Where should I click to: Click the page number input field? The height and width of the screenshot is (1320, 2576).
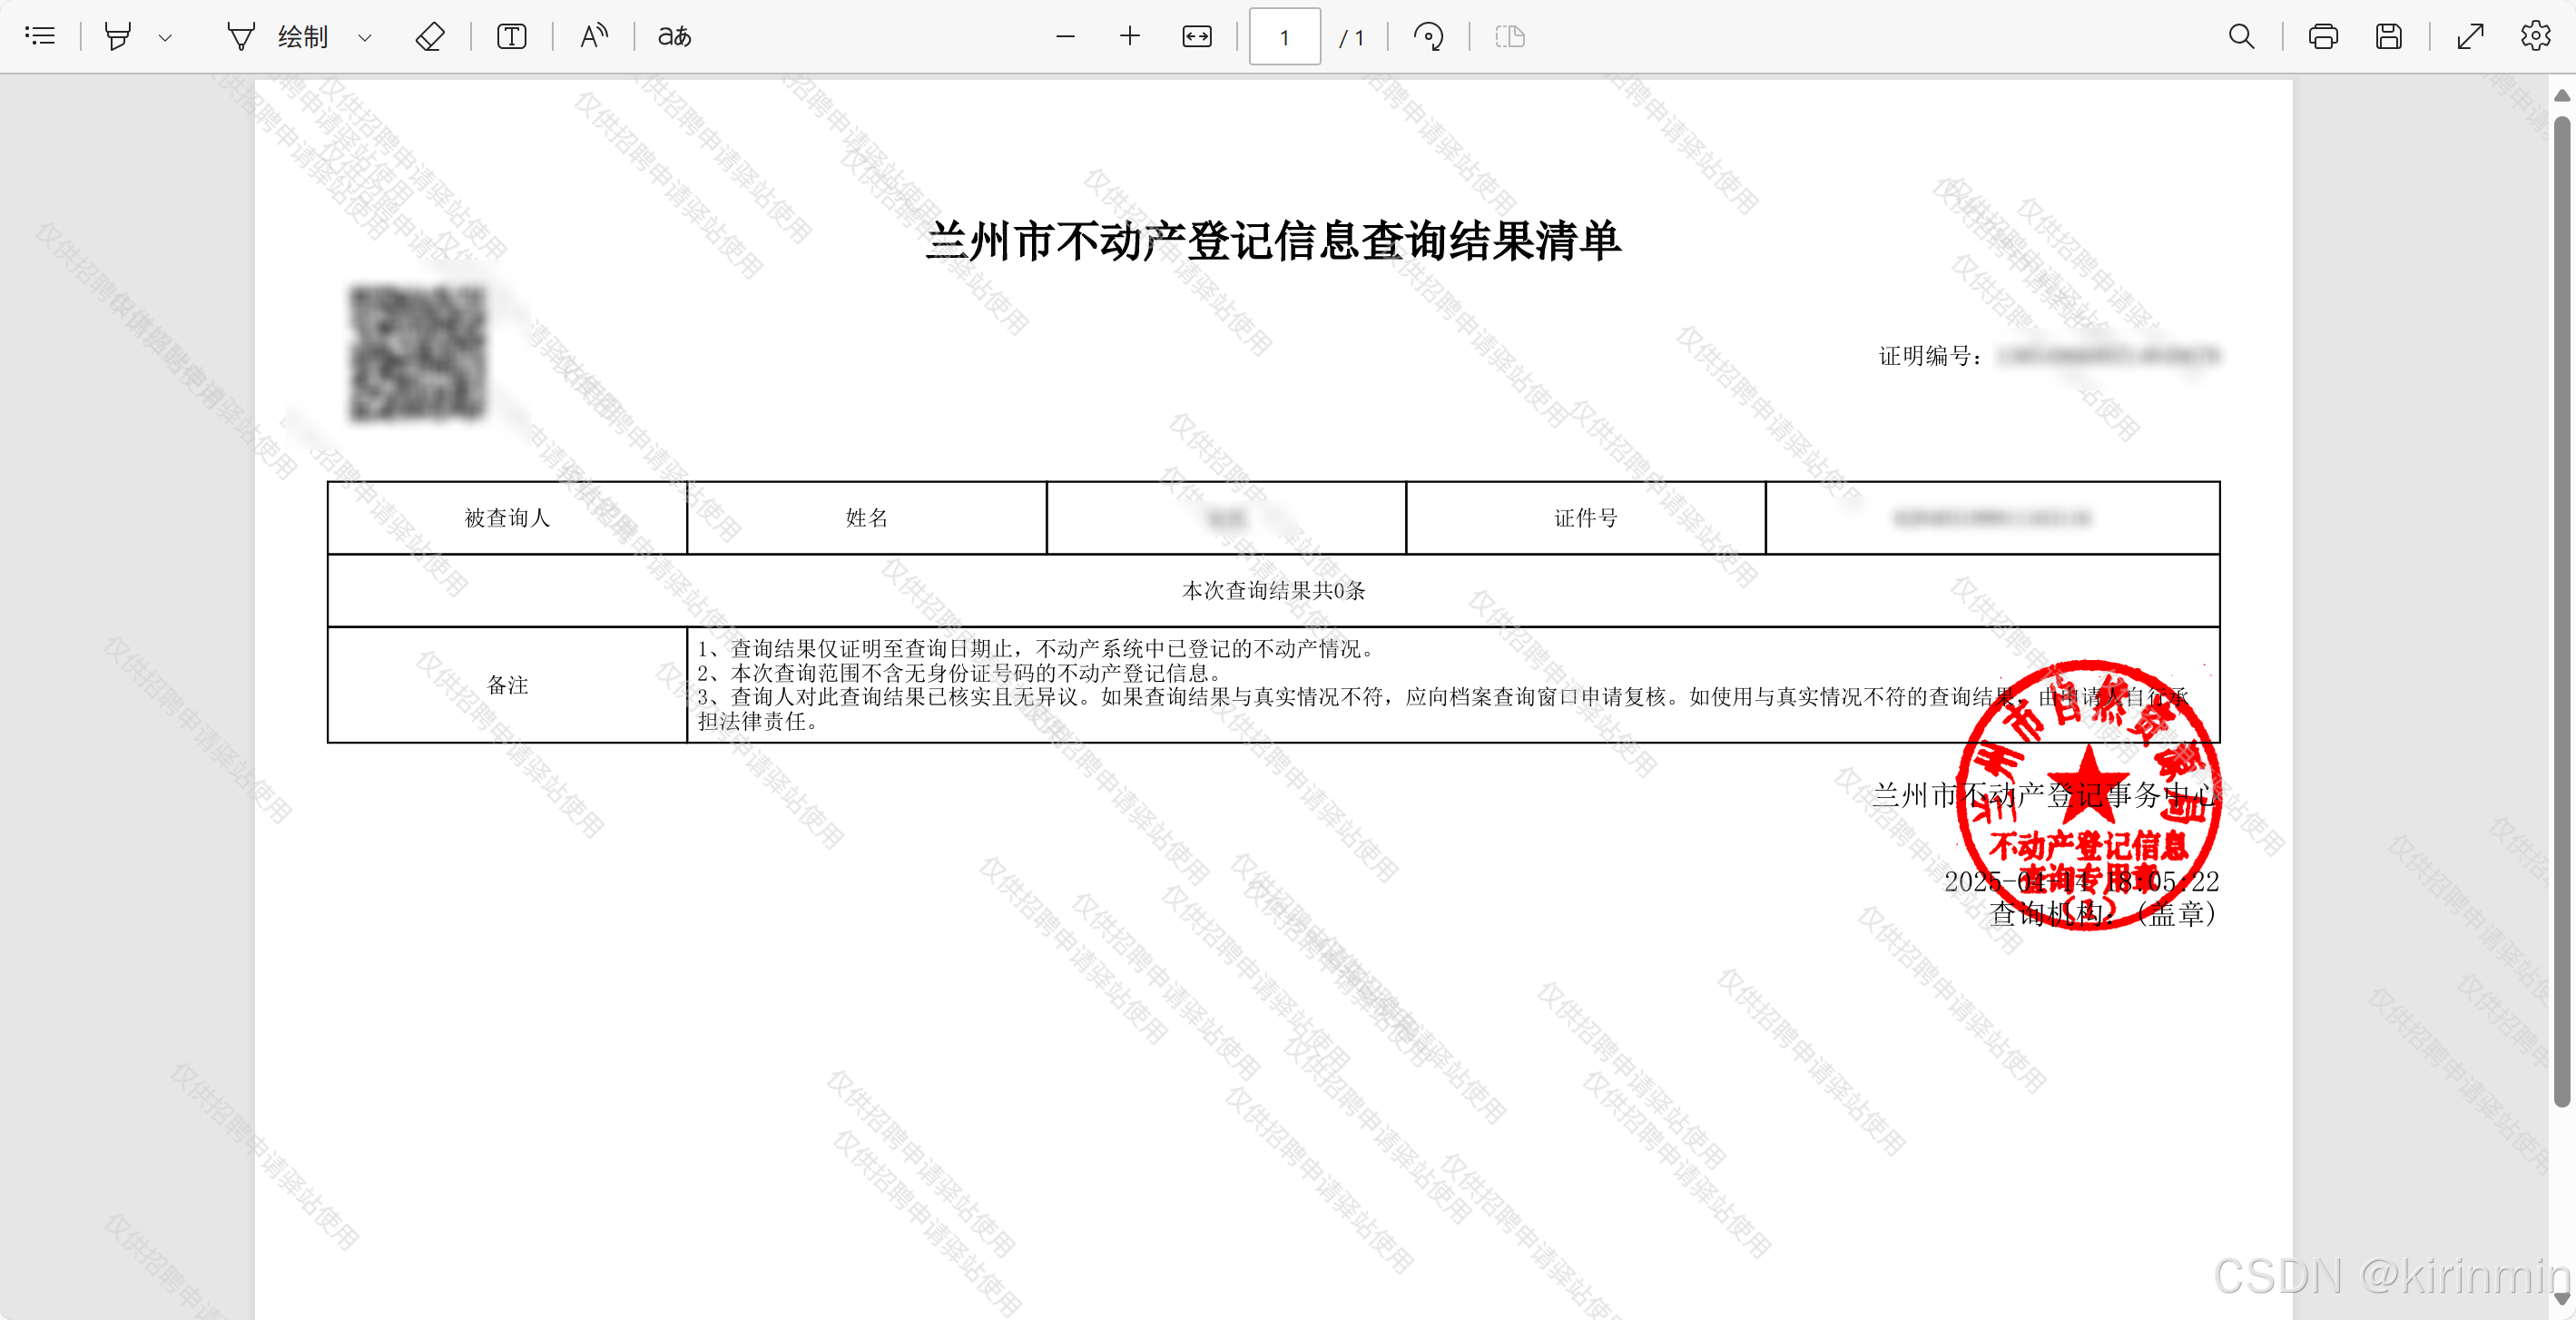pos(1284,37)
